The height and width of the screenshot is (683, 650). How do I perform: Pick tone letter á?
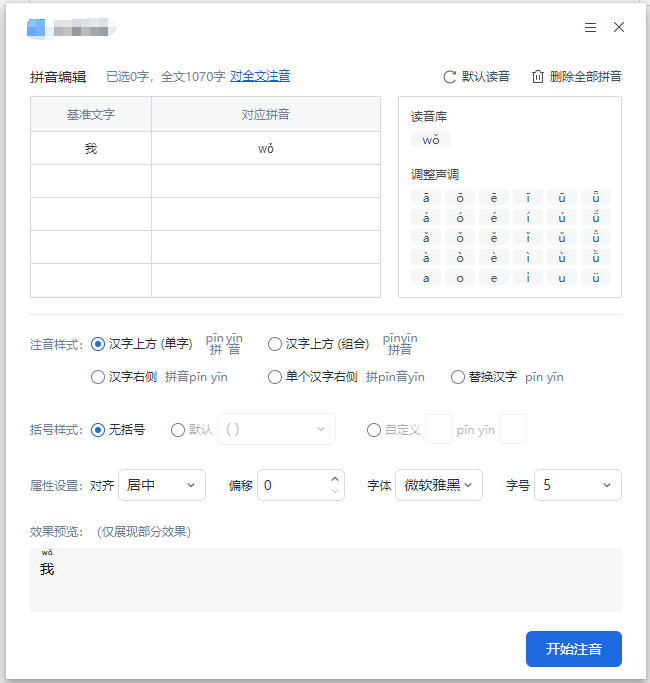click(x=426, y=217)
